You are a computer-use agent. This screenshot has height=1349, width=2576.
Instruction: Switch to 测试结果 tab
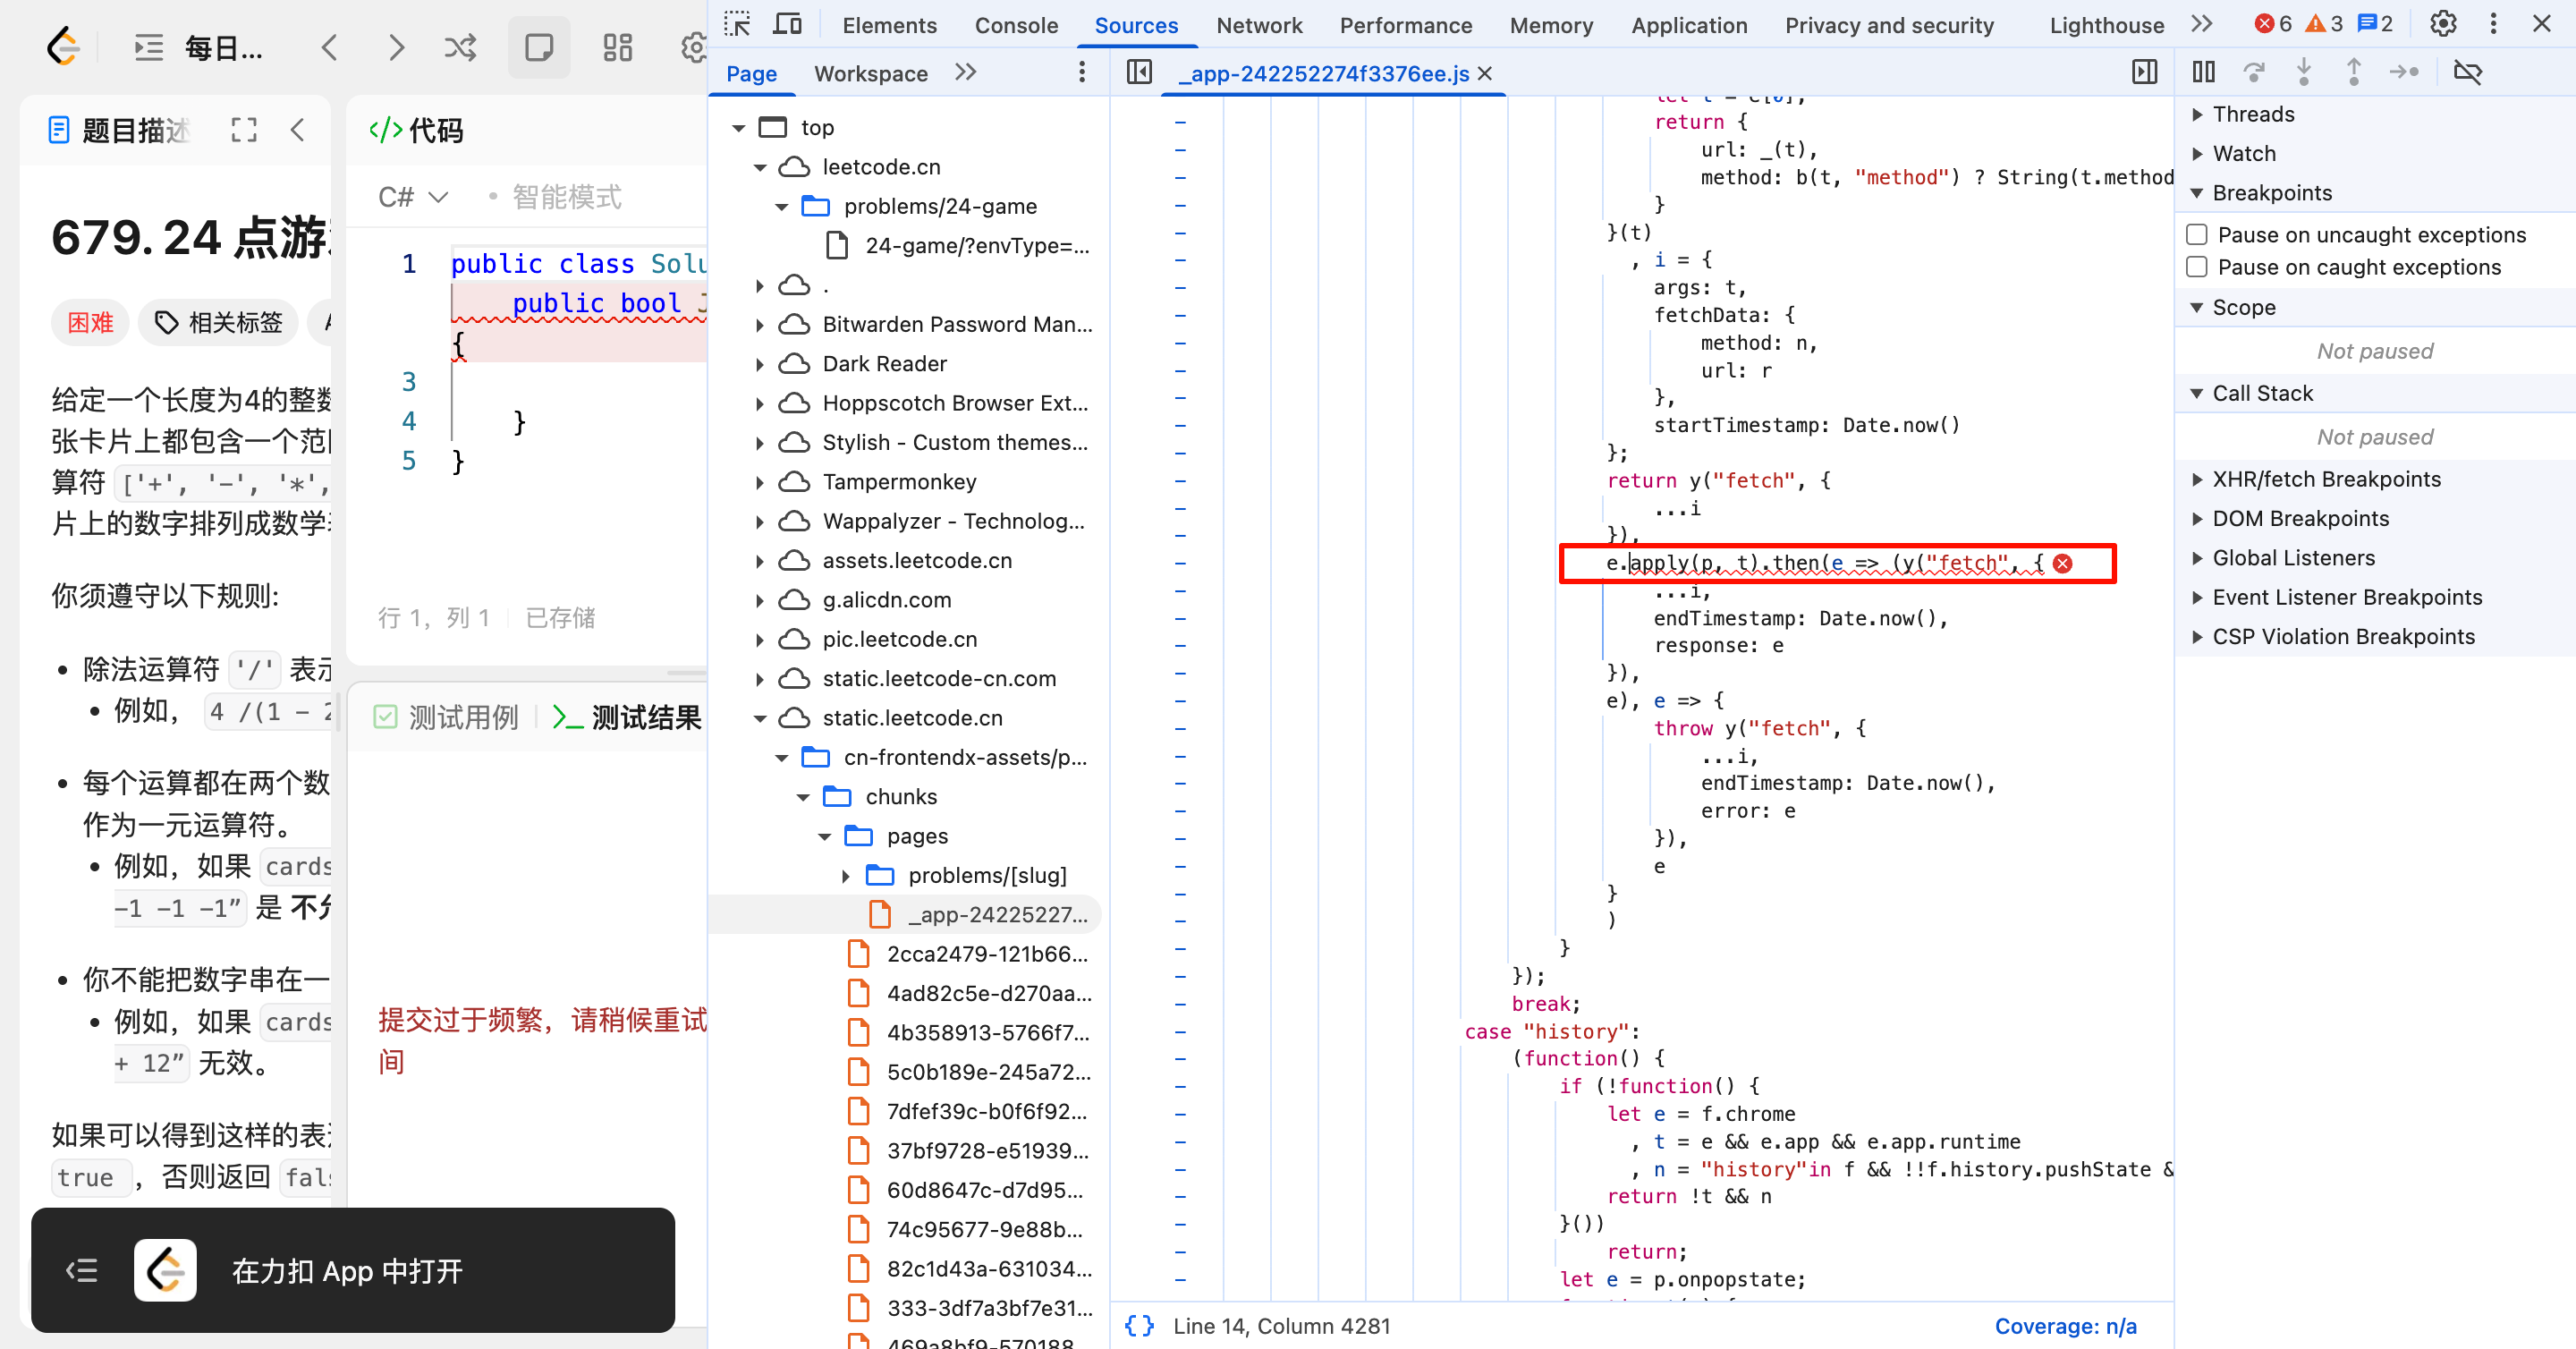(628, 717)
